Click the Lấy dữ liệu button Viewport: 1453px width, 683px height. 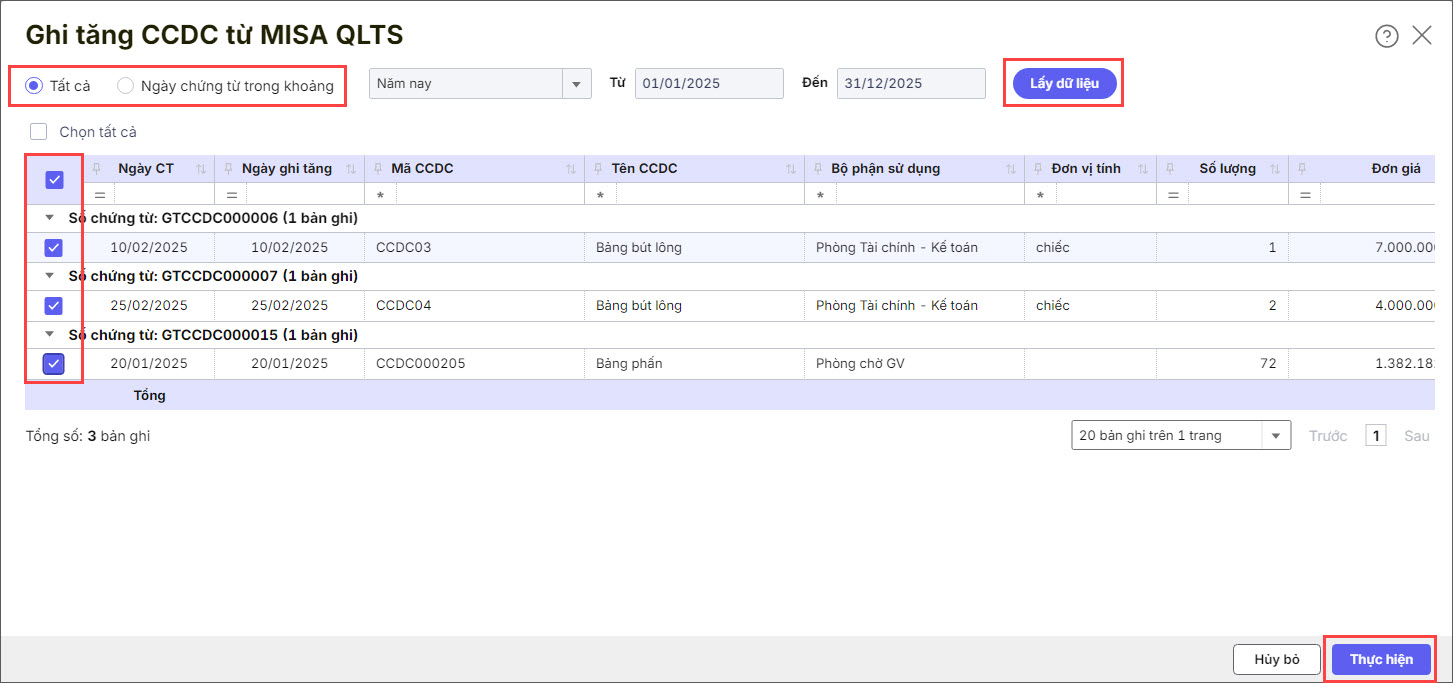click(x=1064, y=83)
